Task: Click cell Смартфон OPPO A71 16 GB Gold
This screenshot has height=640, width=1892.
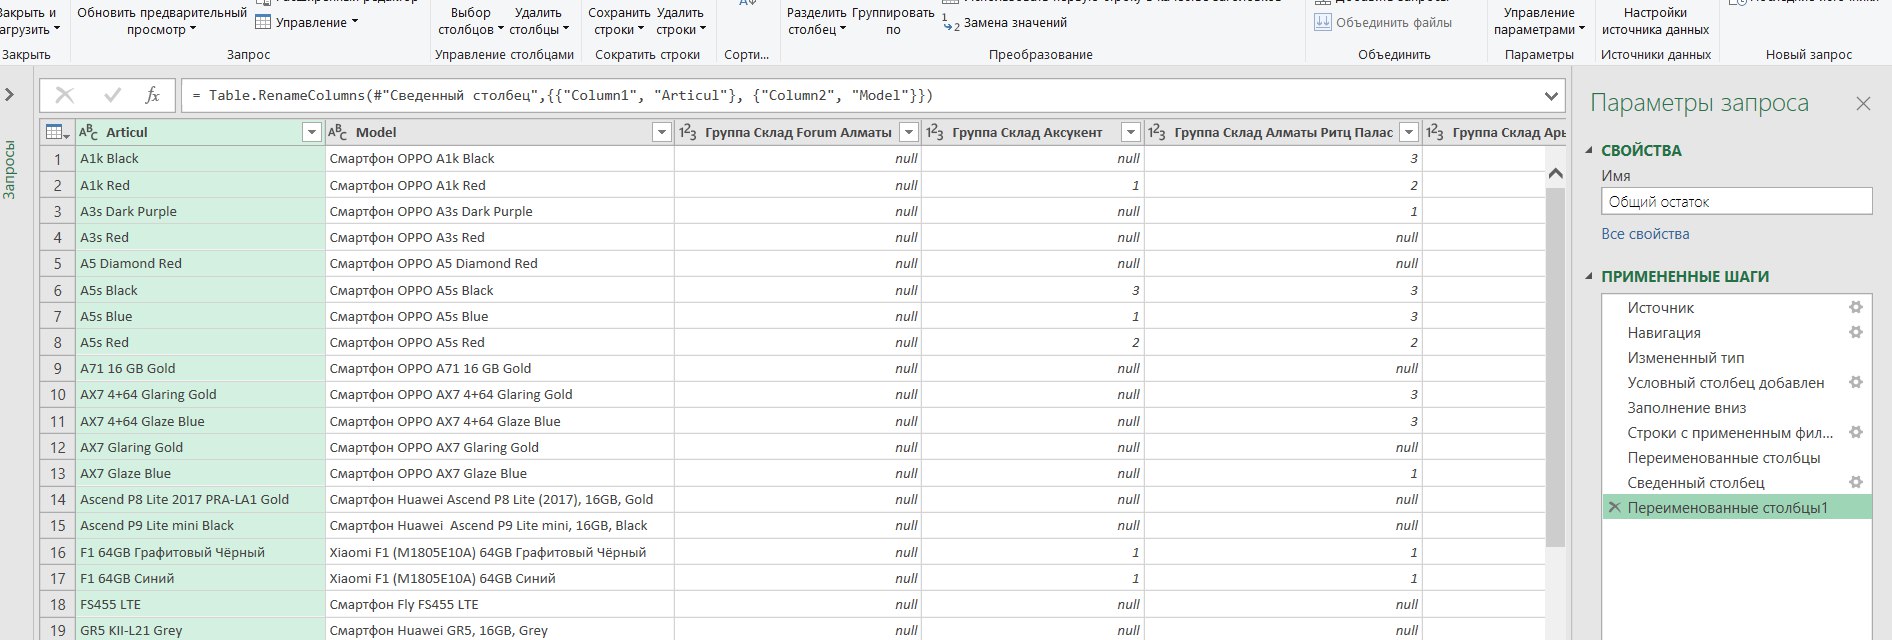Action: click(x=500, y=368)
